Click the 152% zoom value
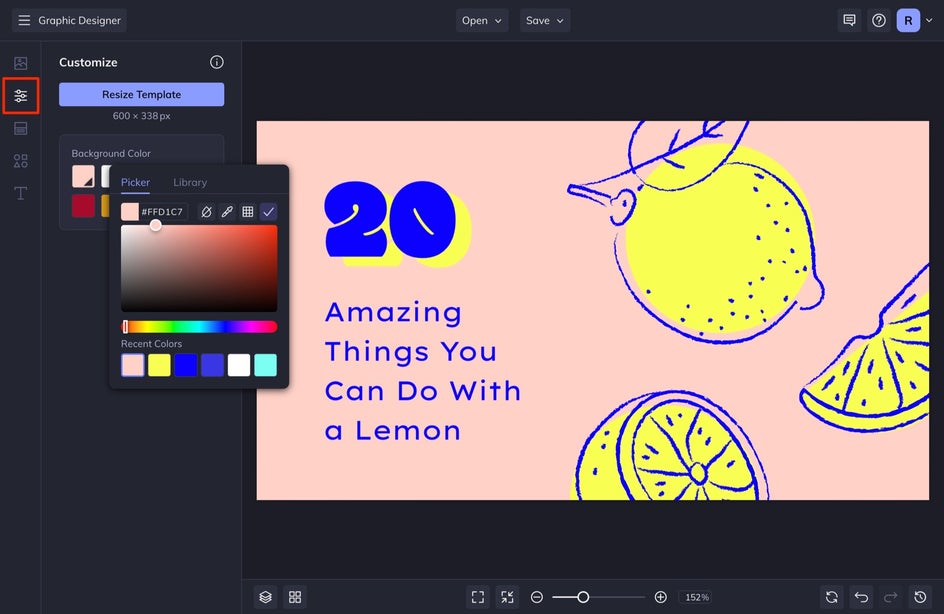This screenshot has width=944, height=614. tap(697, 597)
